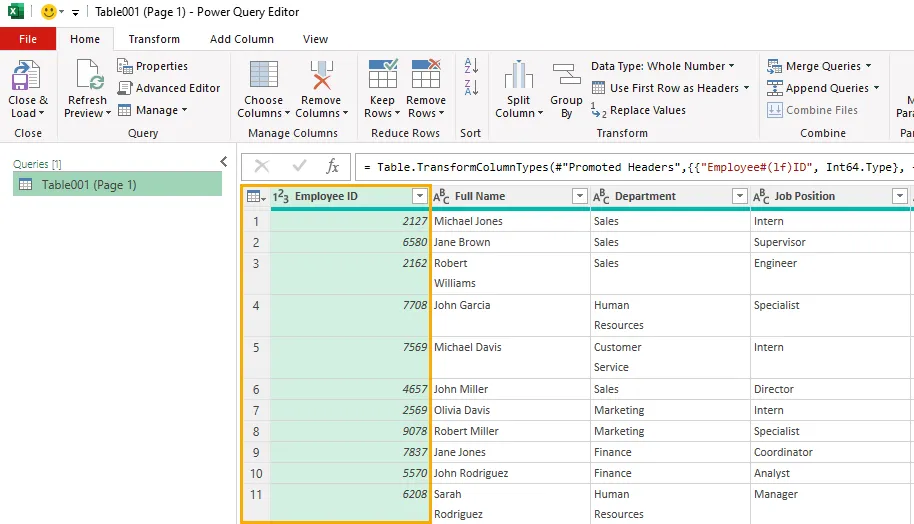Click the ABC type icon on Department
The height and width of the screenshot is (524, 914).
point(601,196)
